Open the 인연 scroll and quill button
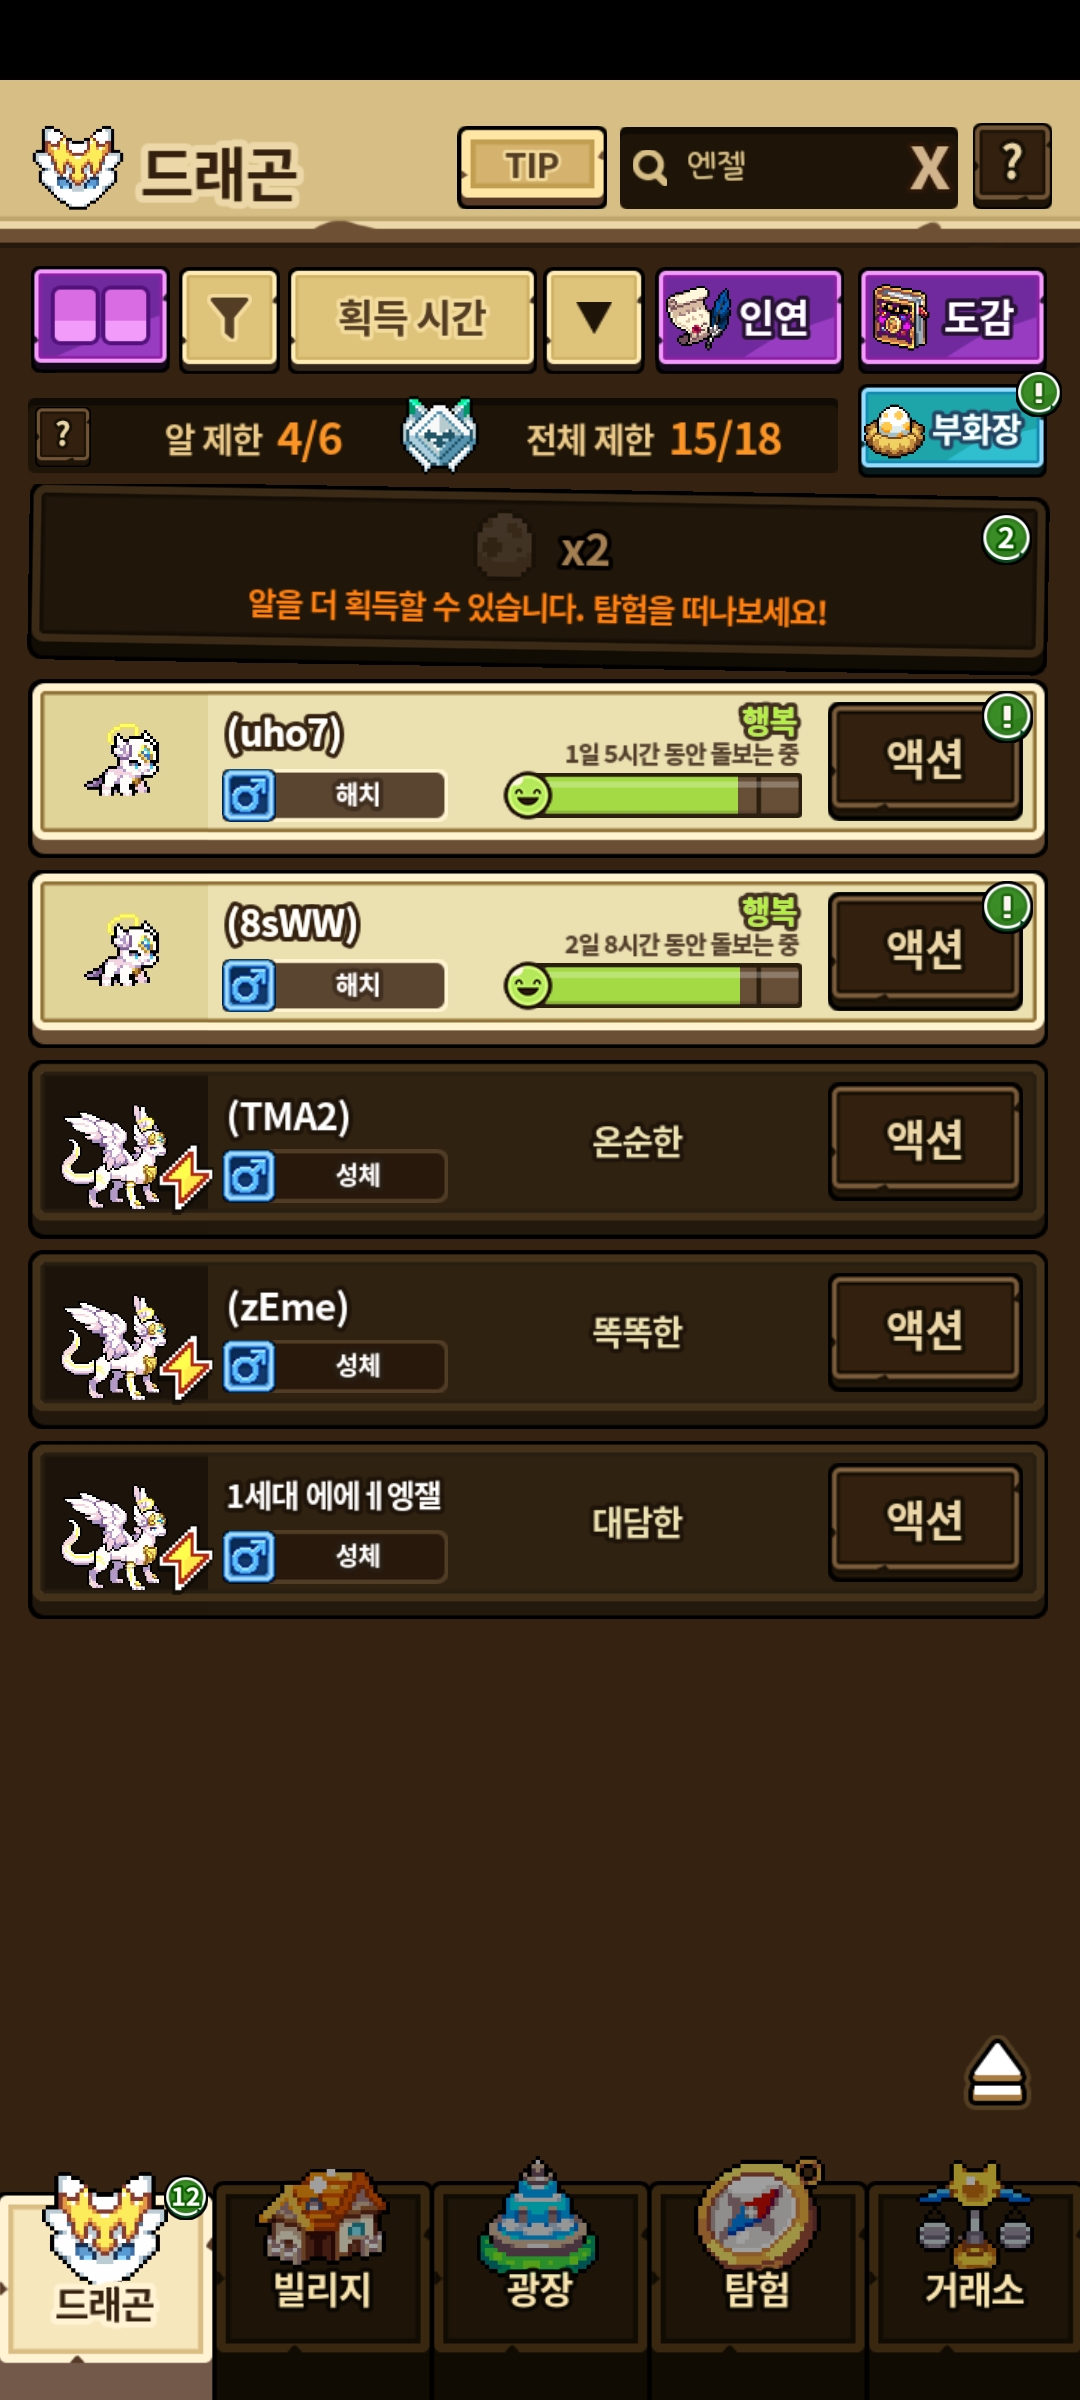1080x2400 pixels. pyautogui.click(x=749, y=317)
